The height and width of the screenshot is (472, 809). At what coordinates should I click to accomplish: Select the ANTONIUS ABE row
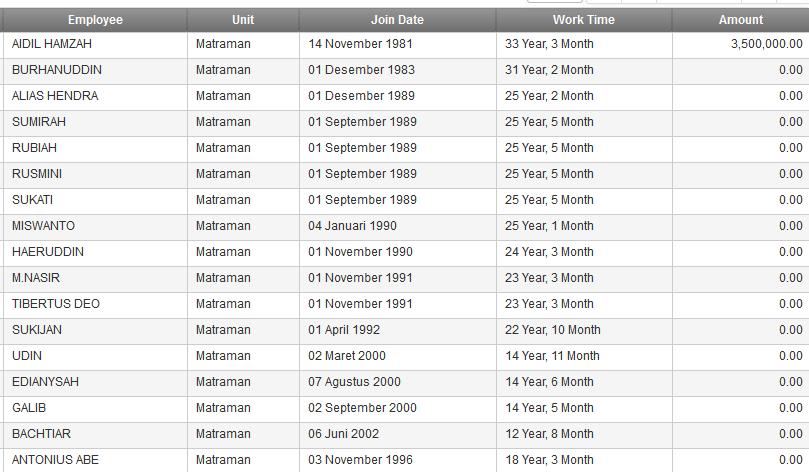[406, 460]
